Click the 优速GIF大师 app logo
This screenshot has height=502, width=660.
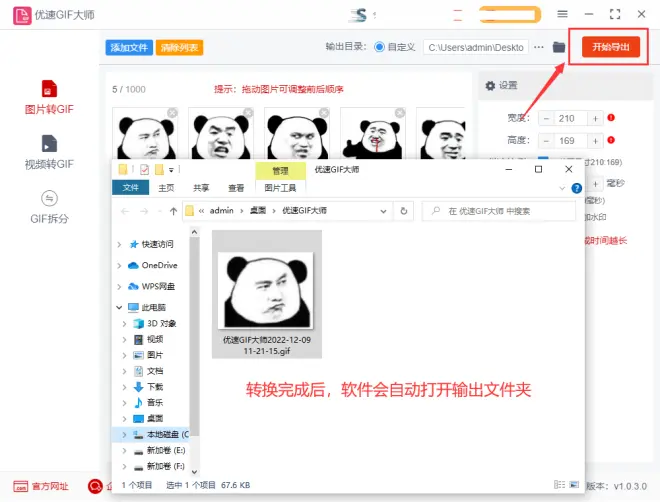click(x=22, y=15)
